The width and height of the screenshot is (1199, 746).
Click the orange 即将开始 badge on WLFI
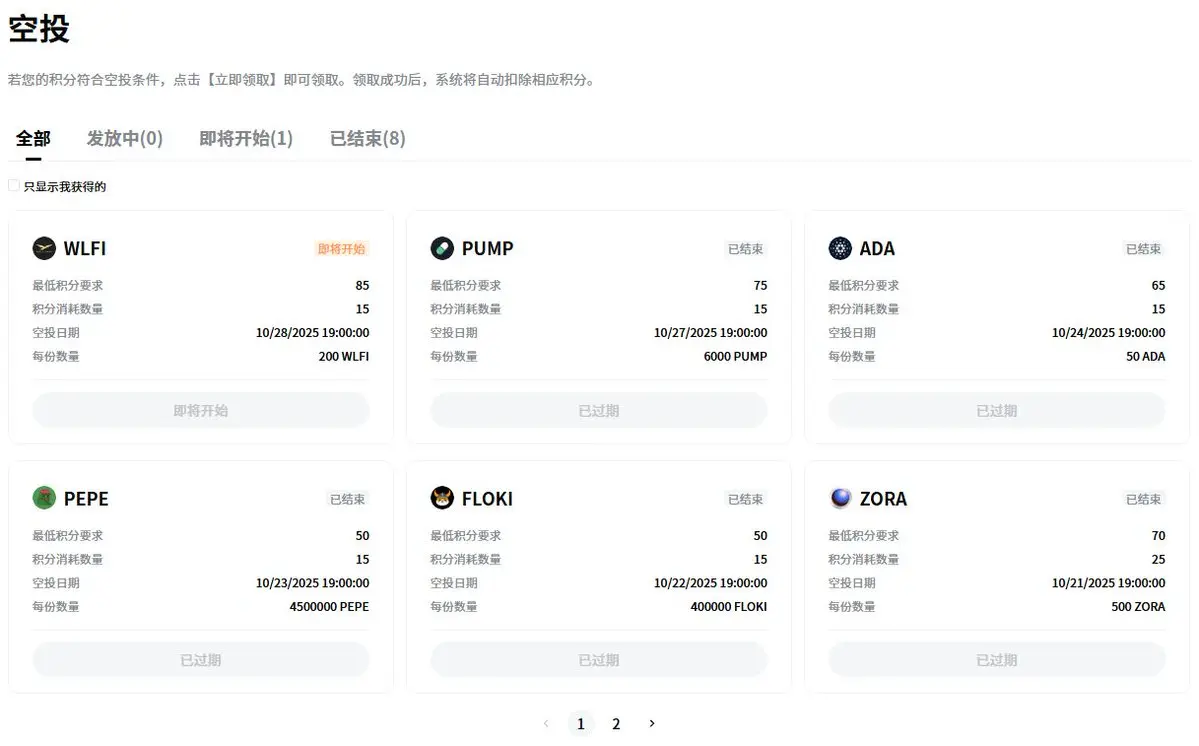[x=342, y=248]
